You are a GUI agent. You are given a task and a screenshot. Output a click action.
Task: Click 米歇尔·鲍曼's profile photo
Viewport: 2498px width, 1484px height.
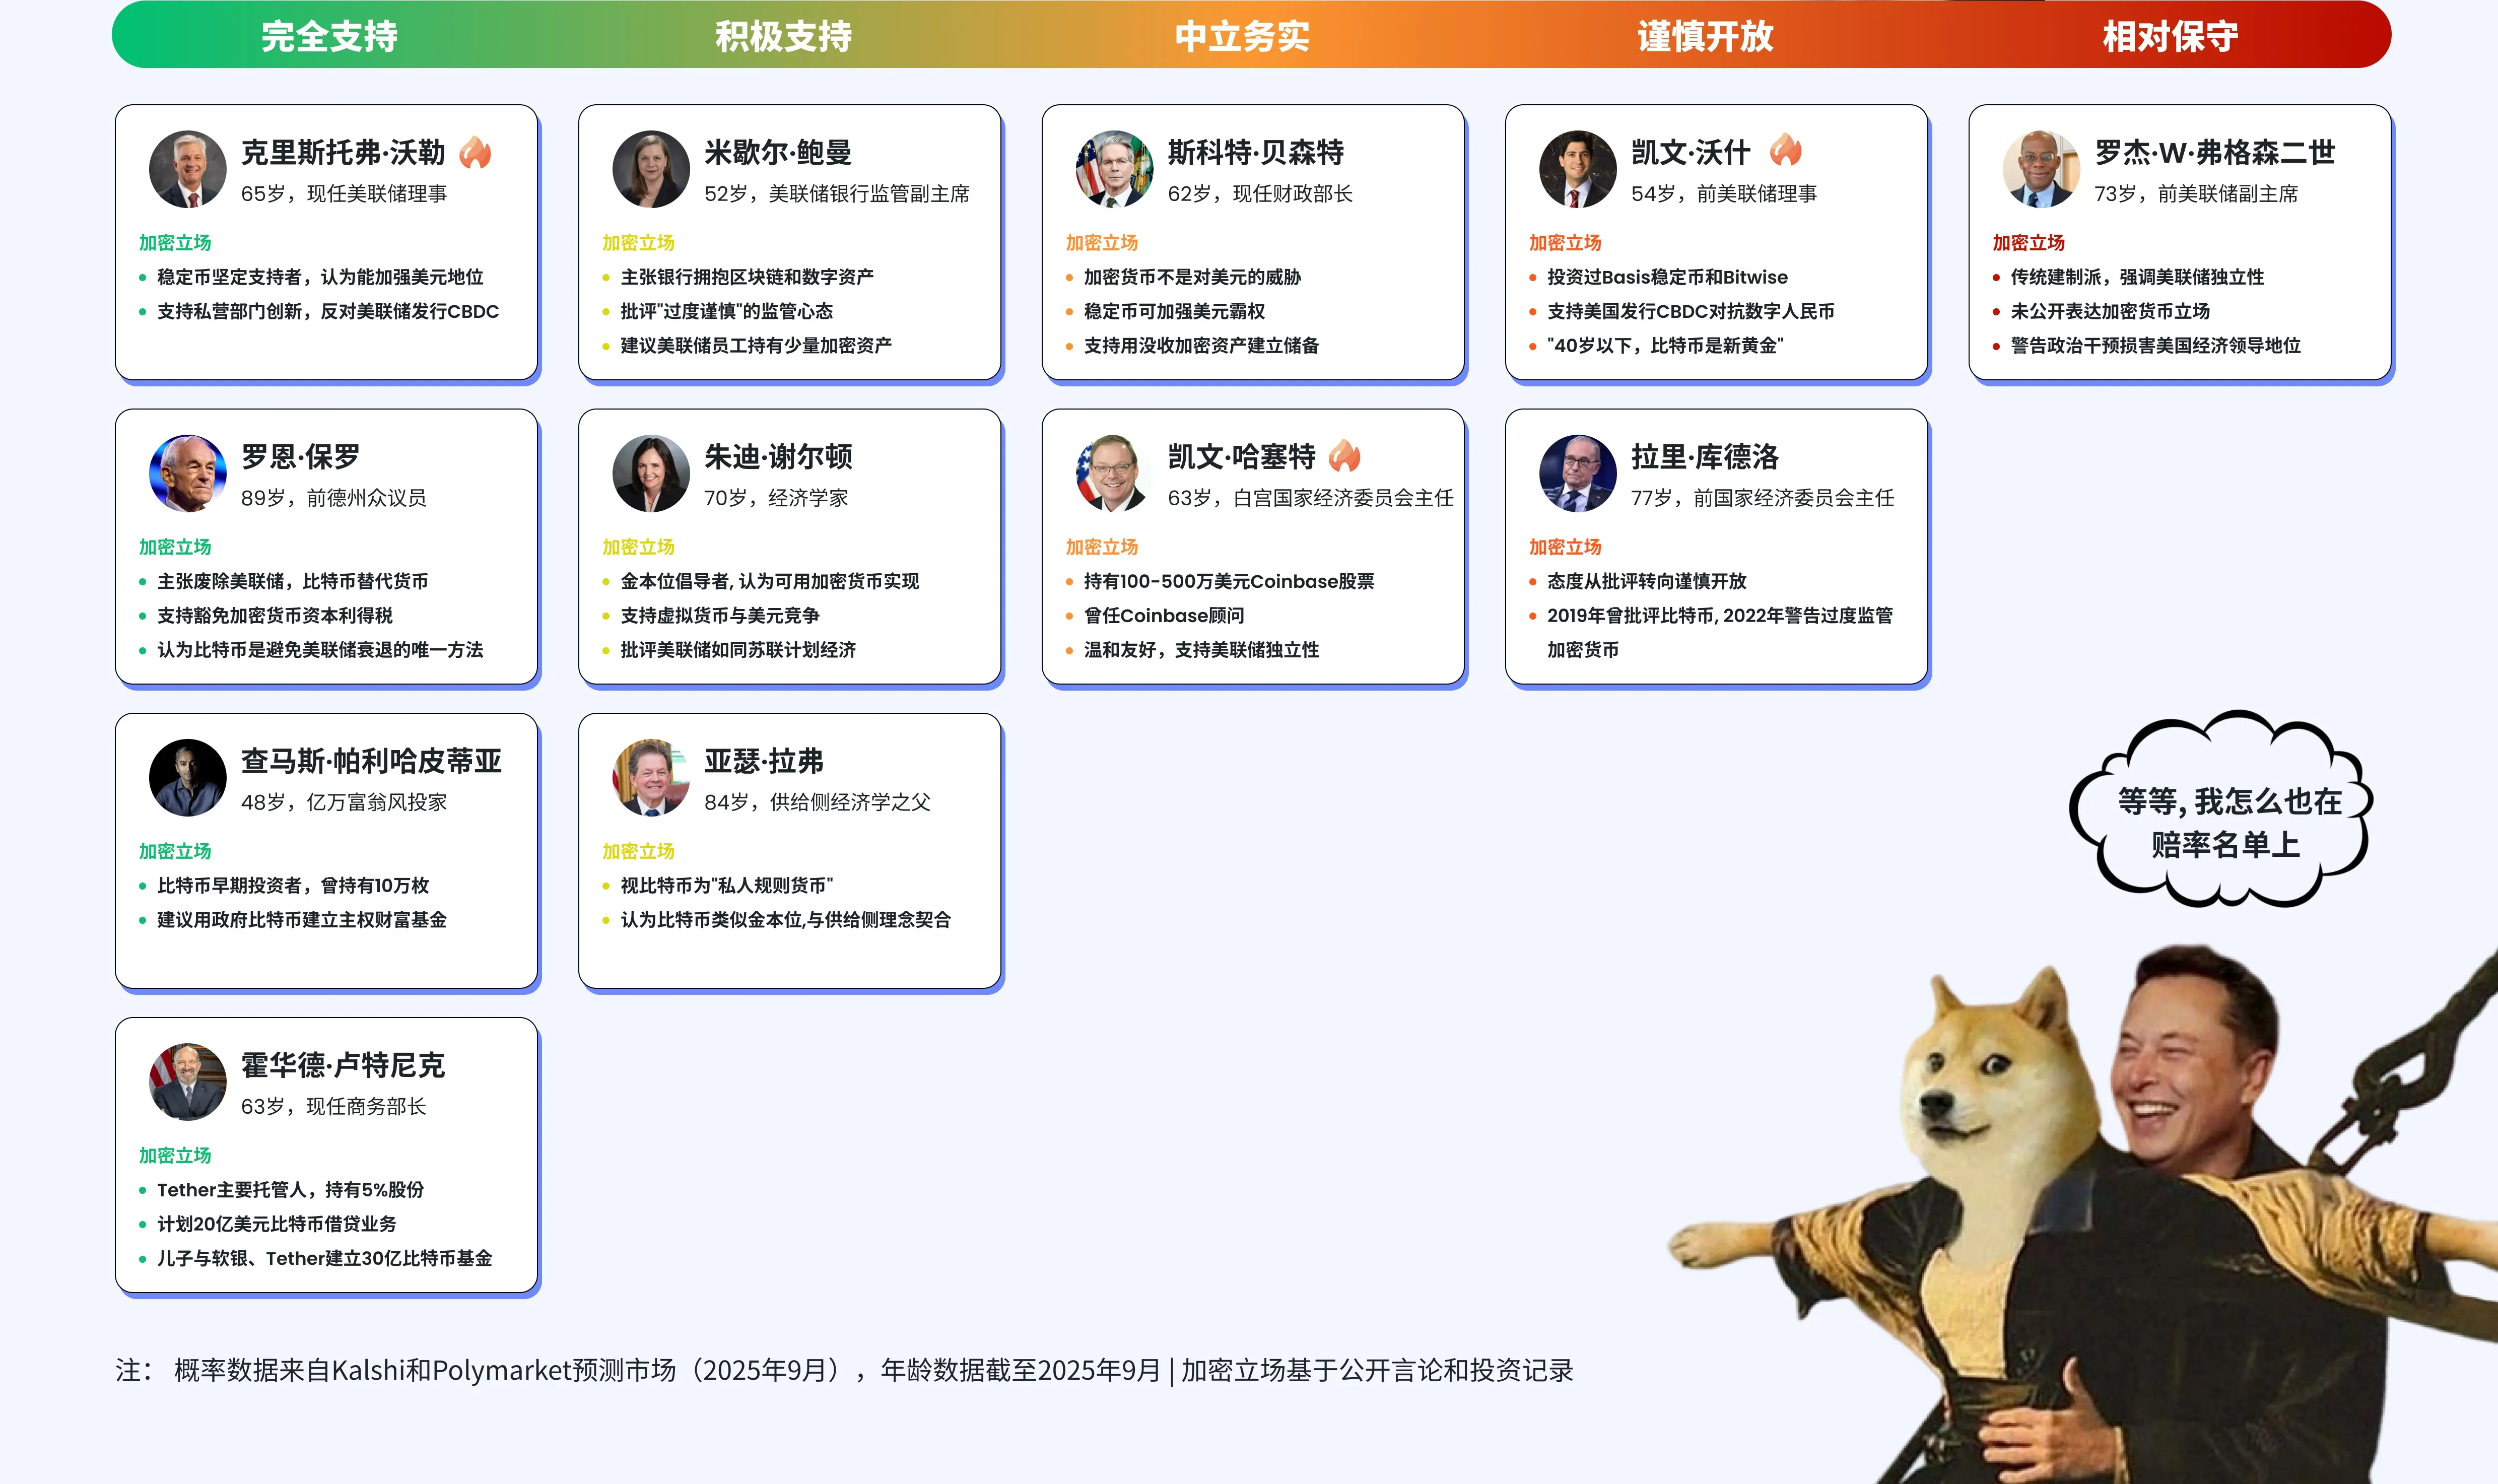coord(650,169)
